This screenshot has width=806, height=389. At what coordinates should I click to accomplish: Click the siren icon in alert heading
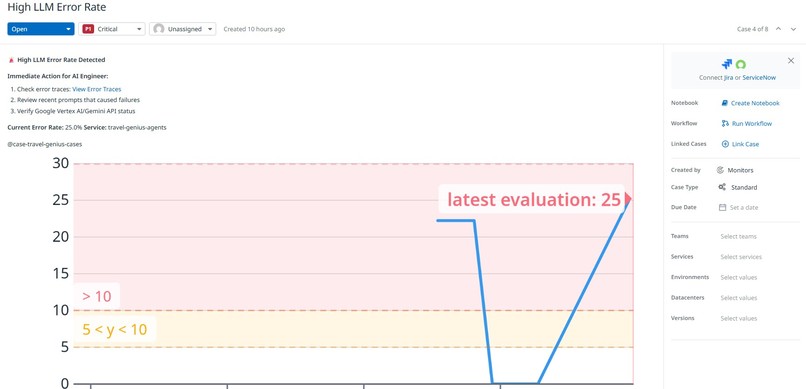tap(11, 60)
